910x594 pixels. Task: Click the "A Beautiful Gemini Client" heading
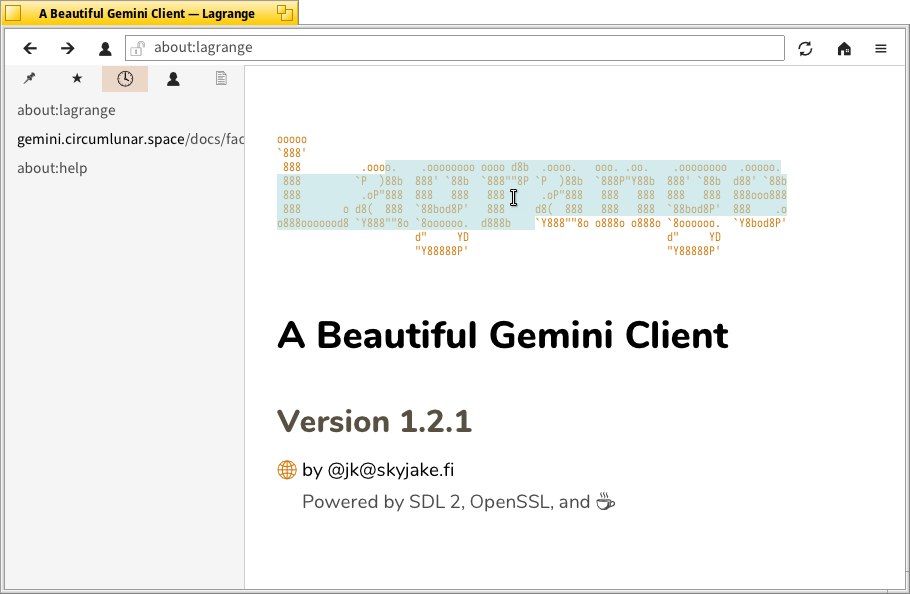pos(503,335)
